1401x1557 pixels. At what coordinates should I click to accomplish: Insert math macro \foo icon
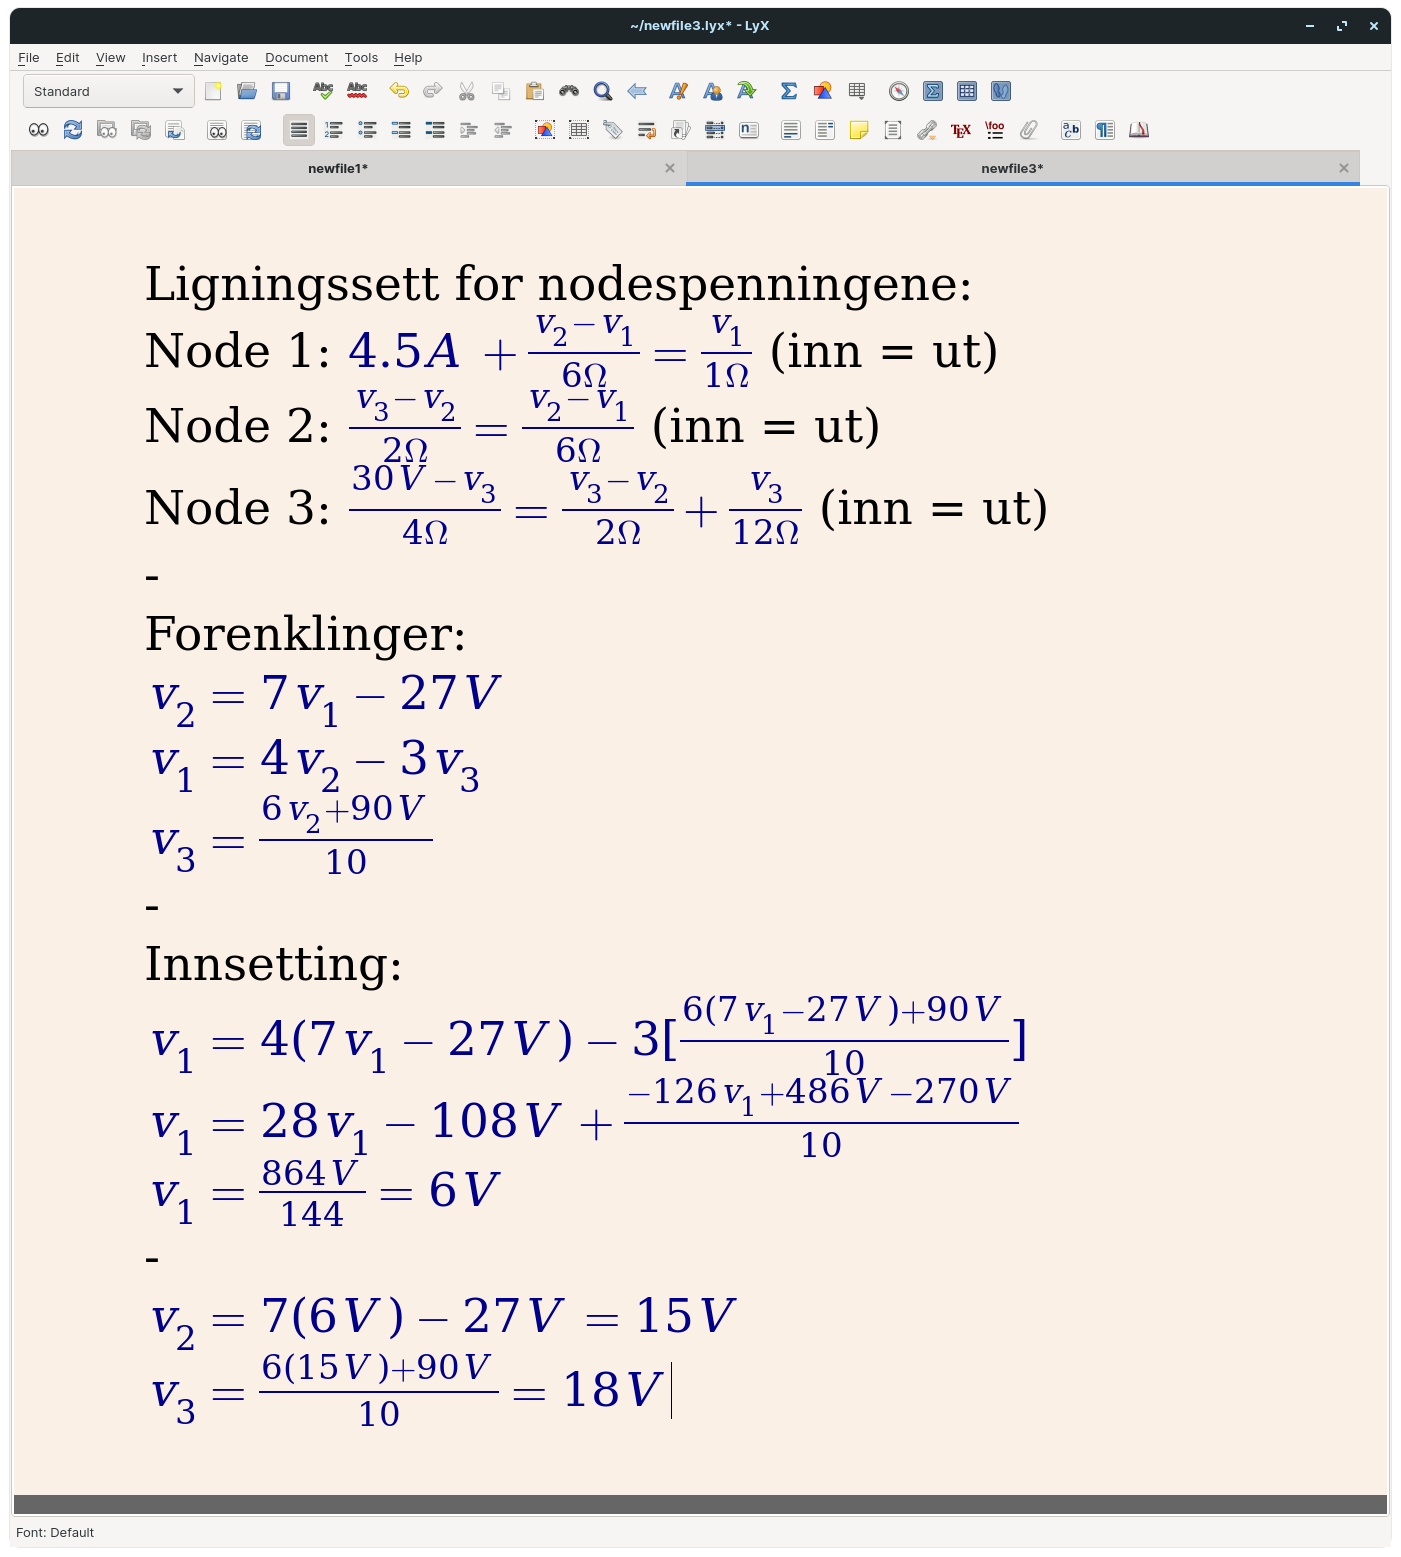tap(995, 130)
